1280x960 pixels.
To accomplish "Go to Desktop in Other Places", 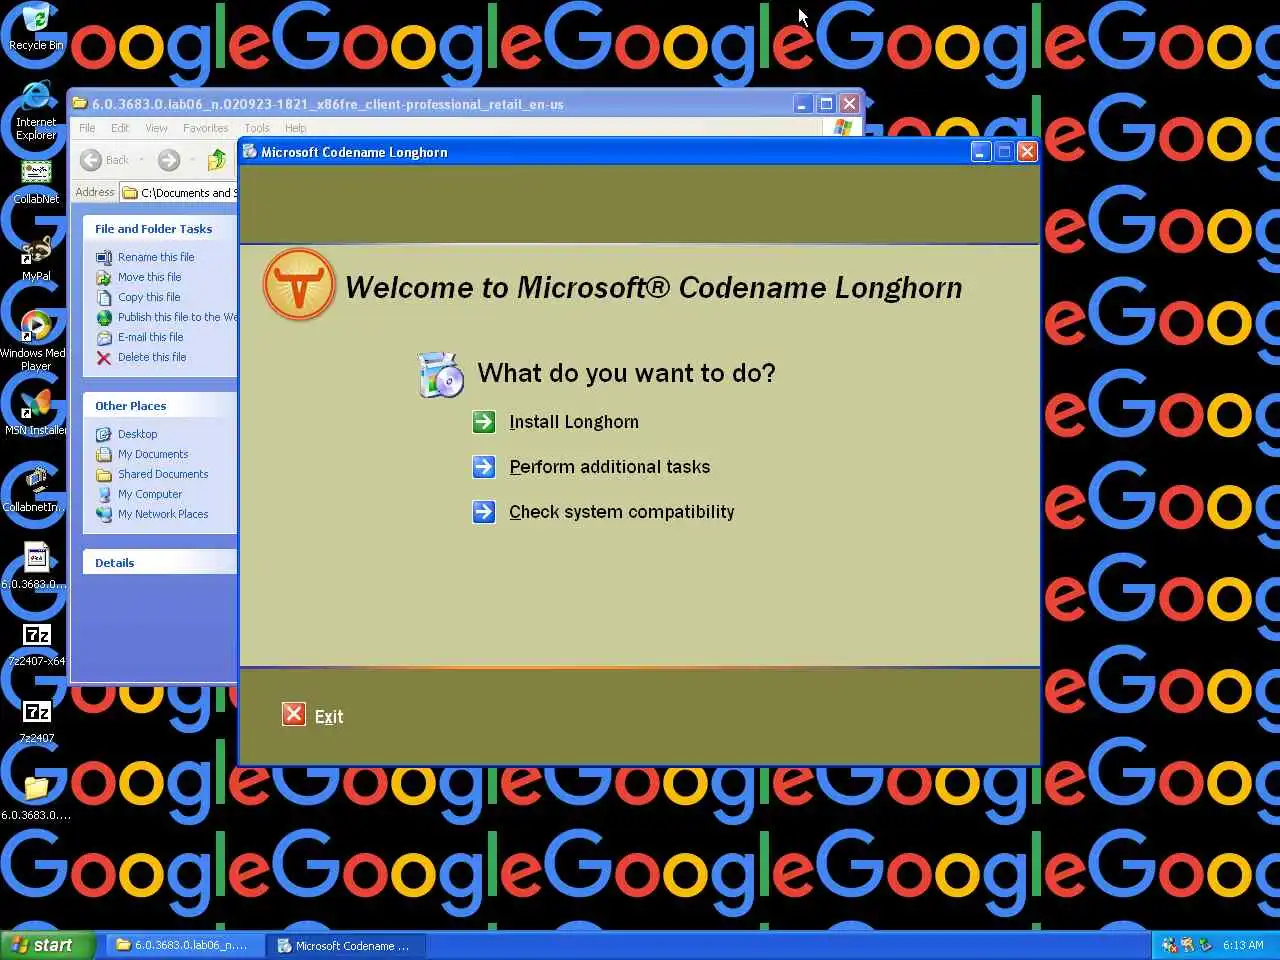I will pyautogui.click(x=137, y=434).
